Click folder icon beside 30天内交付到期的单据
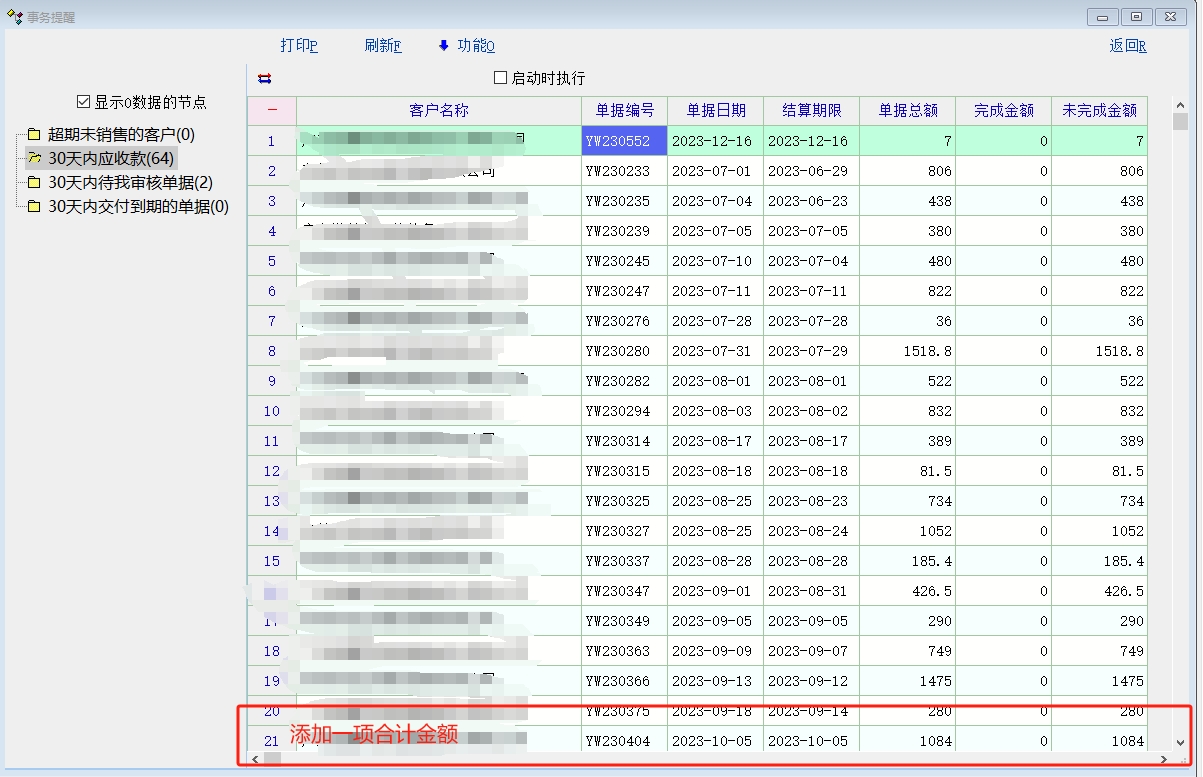The image size is (1203, 777). point(34,207)
